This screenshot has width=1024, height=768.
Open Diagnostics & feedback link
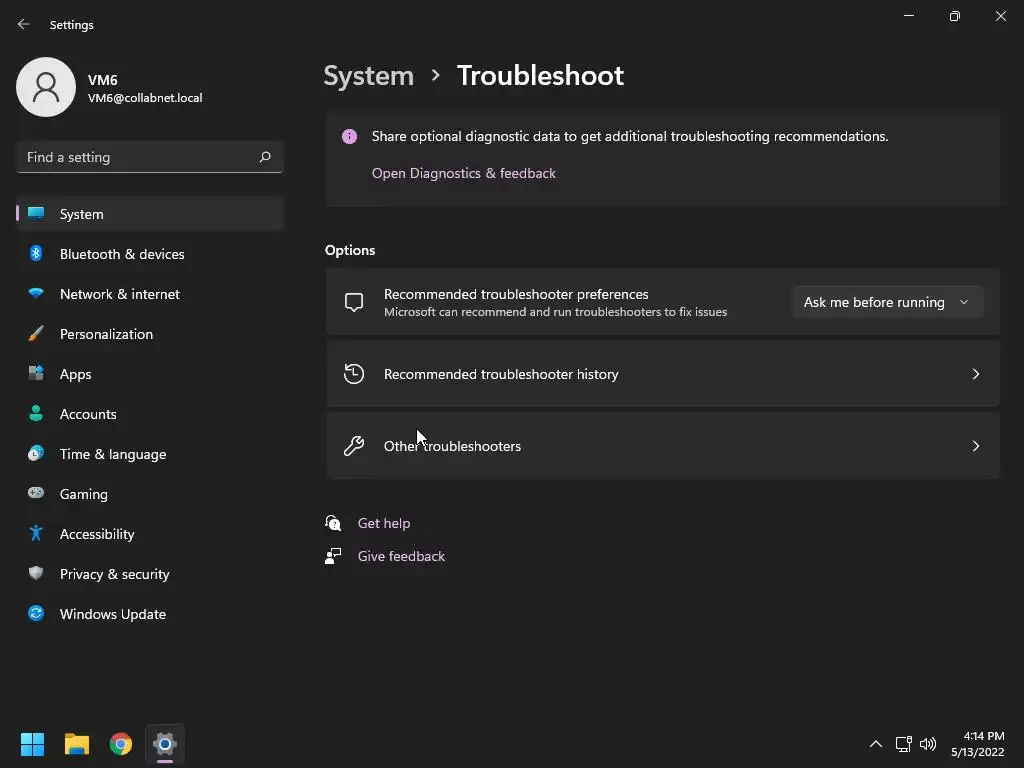[x=464, y=173]
